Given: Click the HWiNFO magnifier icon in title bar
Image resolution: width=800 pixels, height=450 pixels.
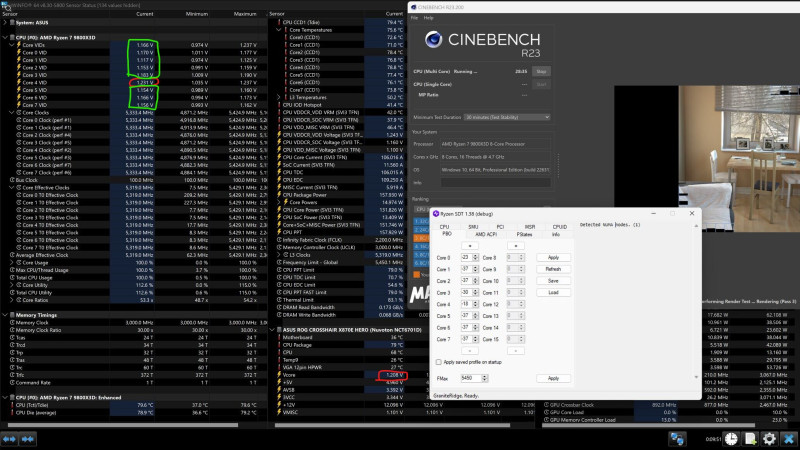Looking at the screenshot, I should 6,6.
